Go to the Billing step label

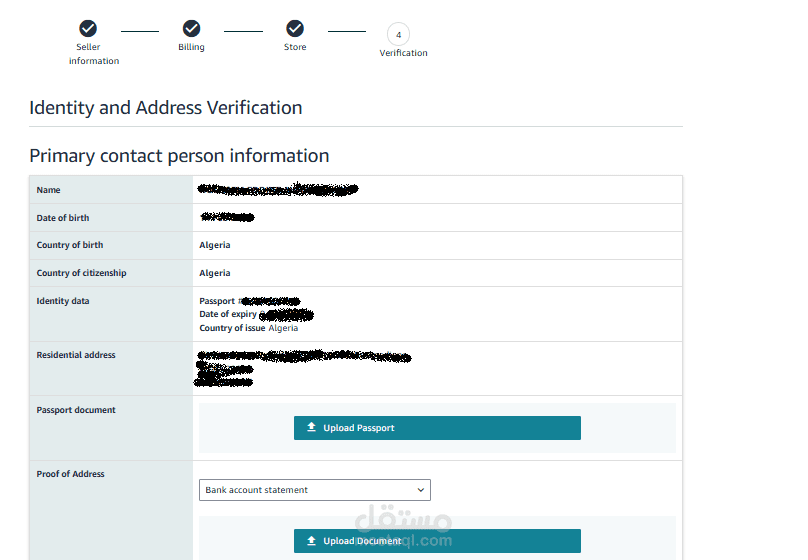pos(191,47)
